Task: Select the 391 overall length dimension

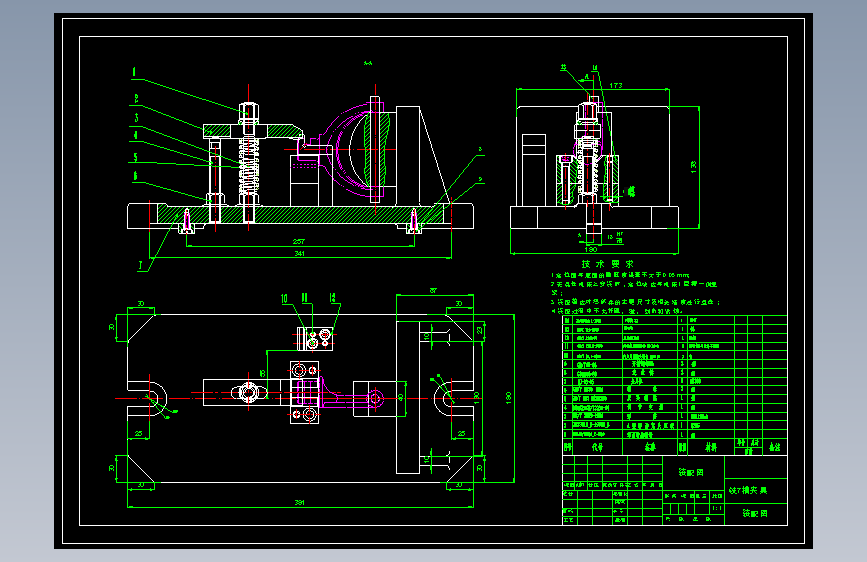Action: 299,502
